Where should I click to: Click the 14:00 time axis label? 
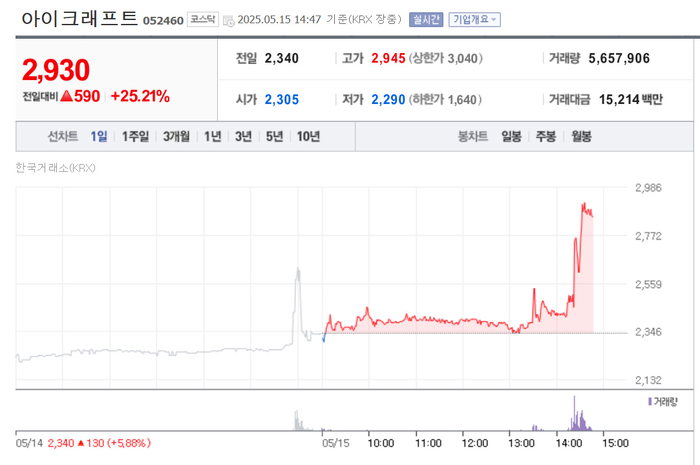click(569, 443)
